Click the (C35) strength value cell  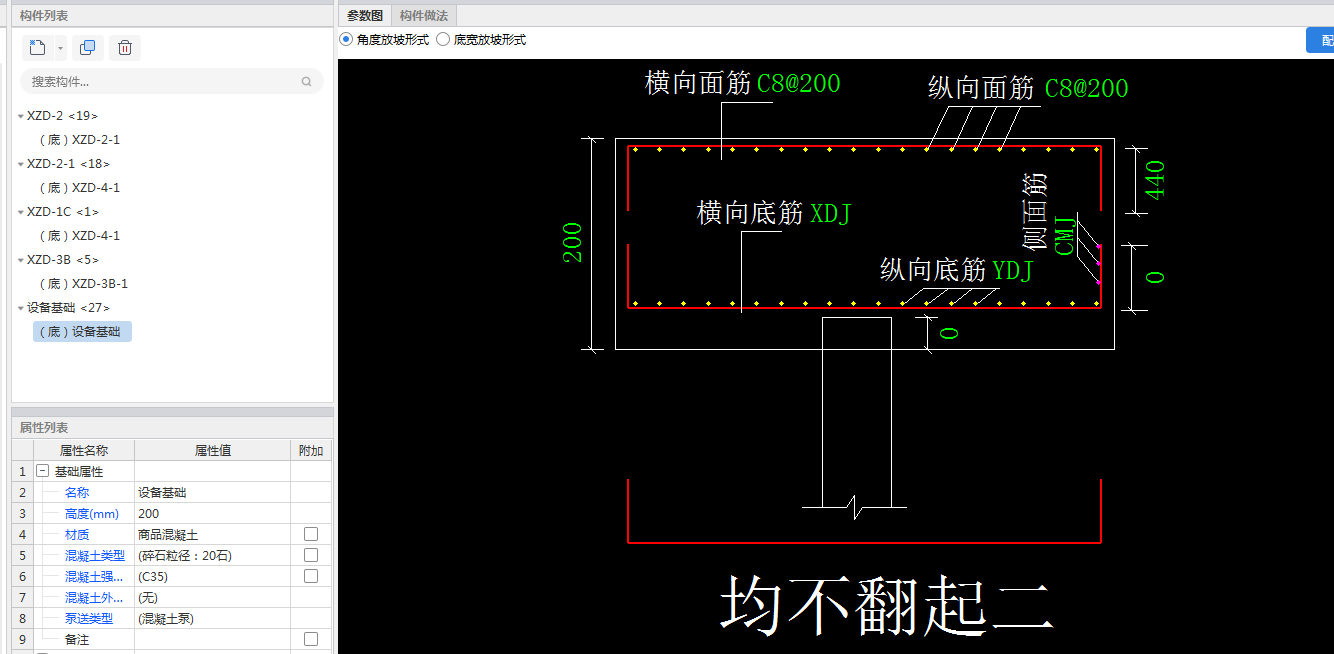click(x=212, y=576)
